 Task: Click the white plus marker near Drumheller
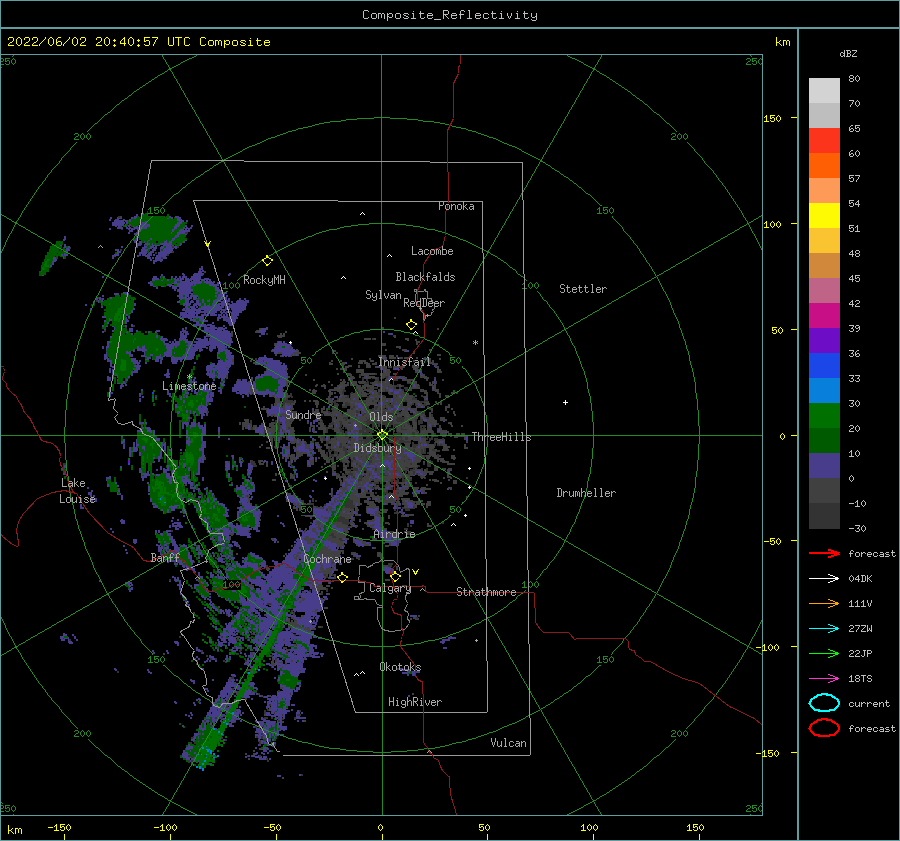[565, 402]
